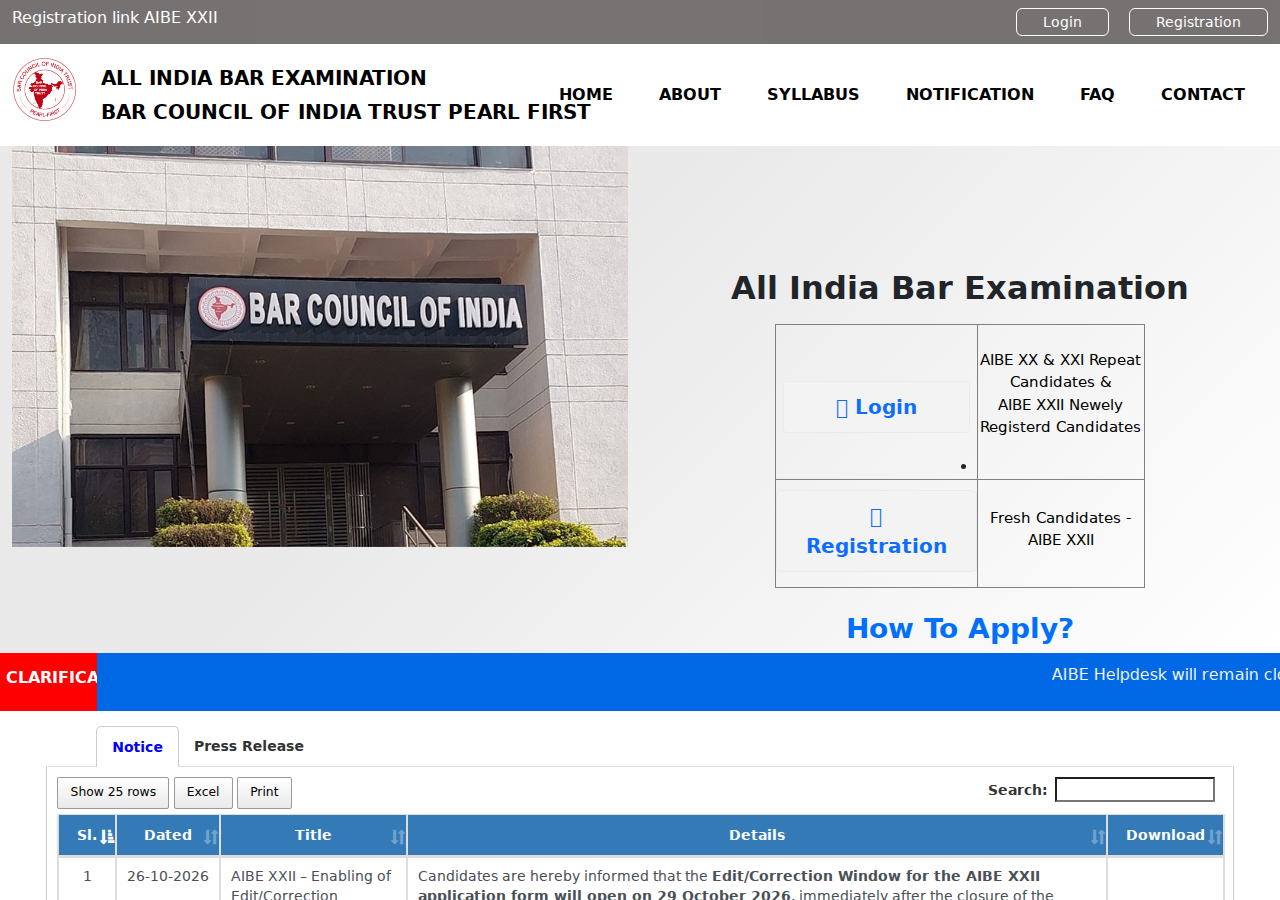
Task: Sort the table by Details column
Action: point(757,836)
